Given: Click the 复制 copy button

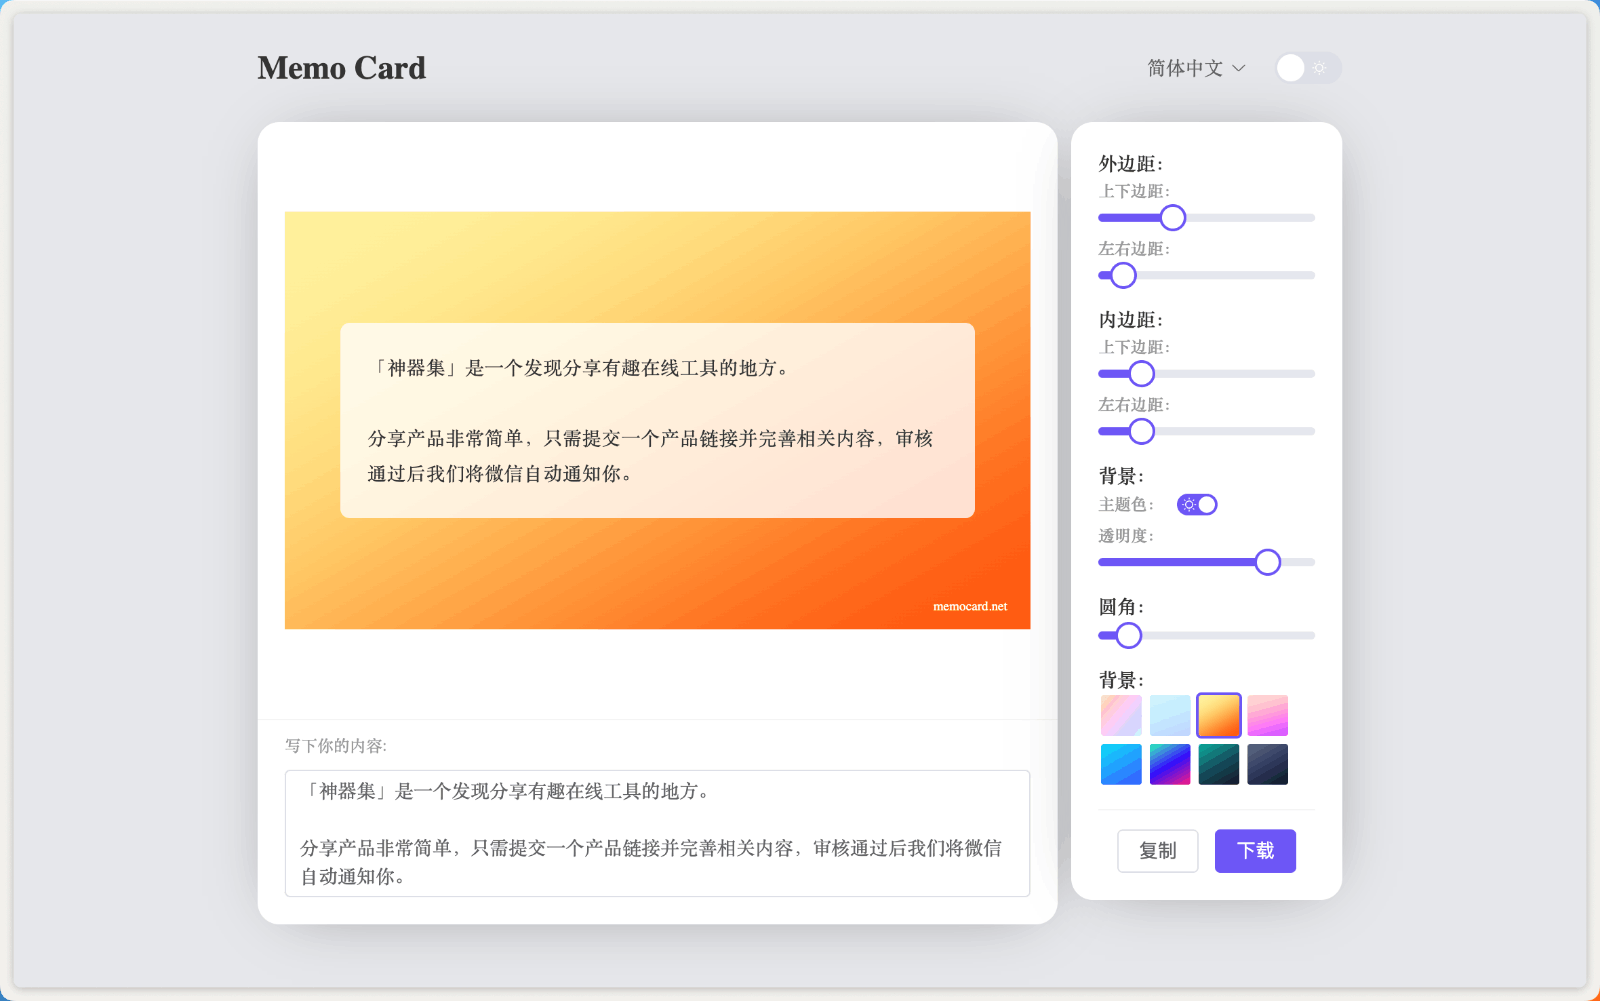Looking at the screenshot, I should [x=1157, y=850].
